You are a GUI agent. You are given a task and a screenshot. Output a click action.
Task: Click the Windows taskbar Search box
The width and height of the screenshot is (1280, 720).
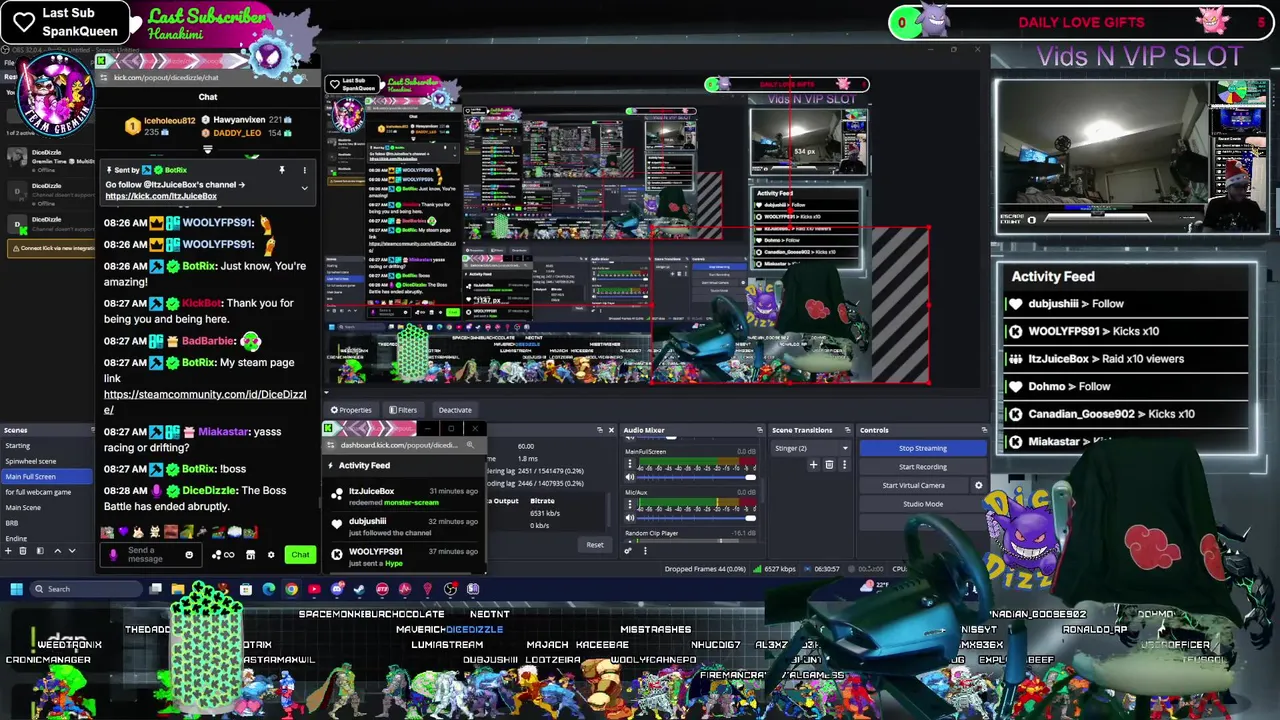[x=86, y=589]
